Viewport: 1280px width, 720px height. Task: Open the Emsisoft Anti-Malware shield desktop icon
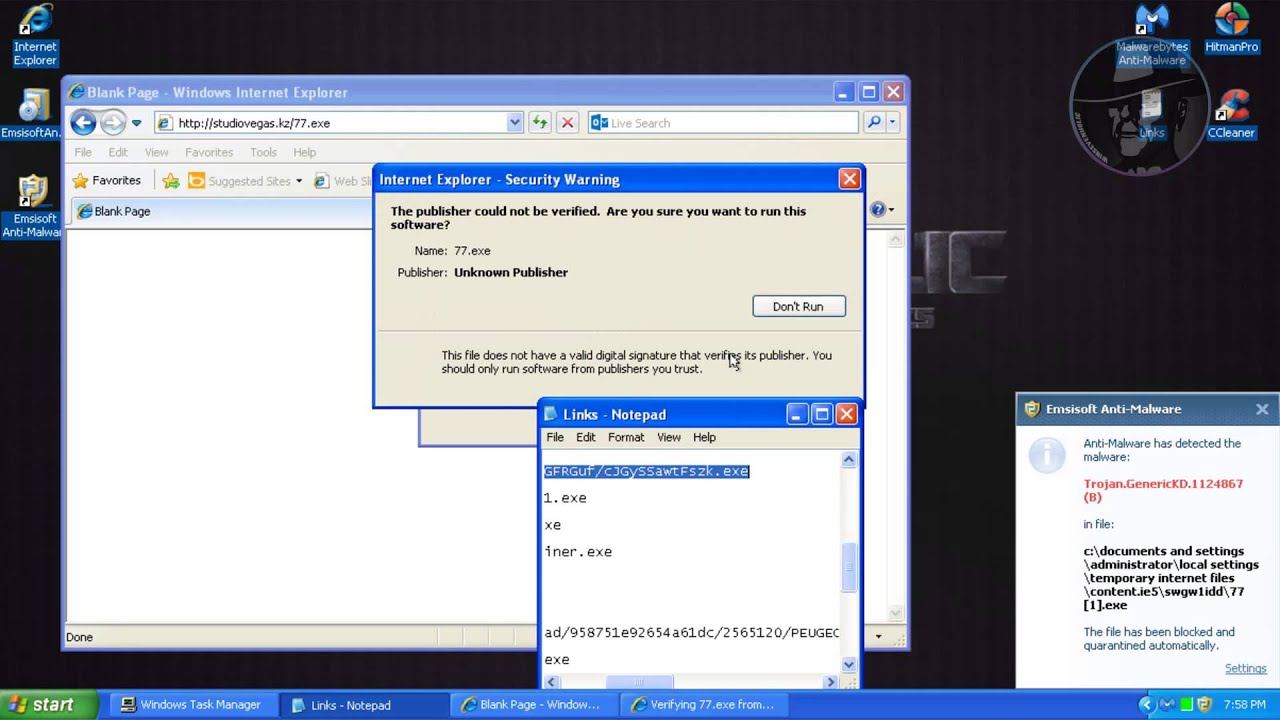[x=32, y=207]
